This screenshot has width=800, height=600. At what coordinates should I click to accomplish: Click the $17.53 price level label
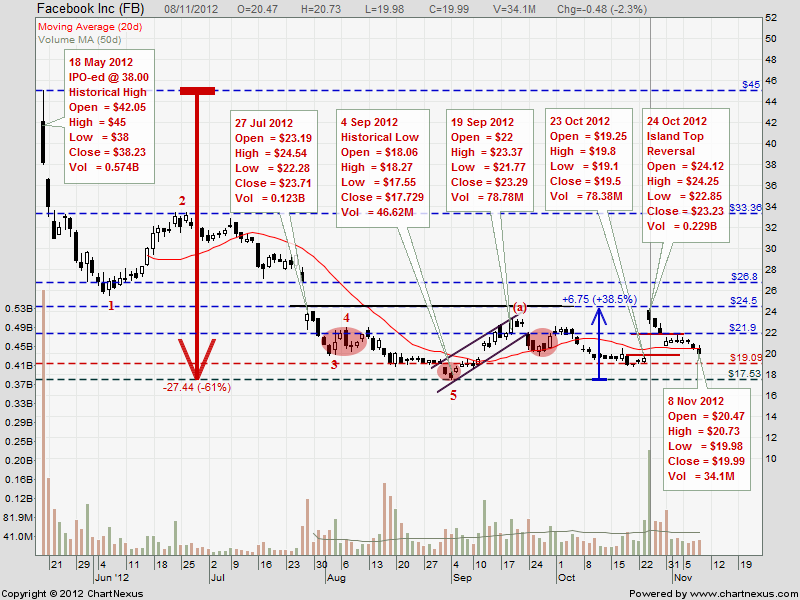745,374
